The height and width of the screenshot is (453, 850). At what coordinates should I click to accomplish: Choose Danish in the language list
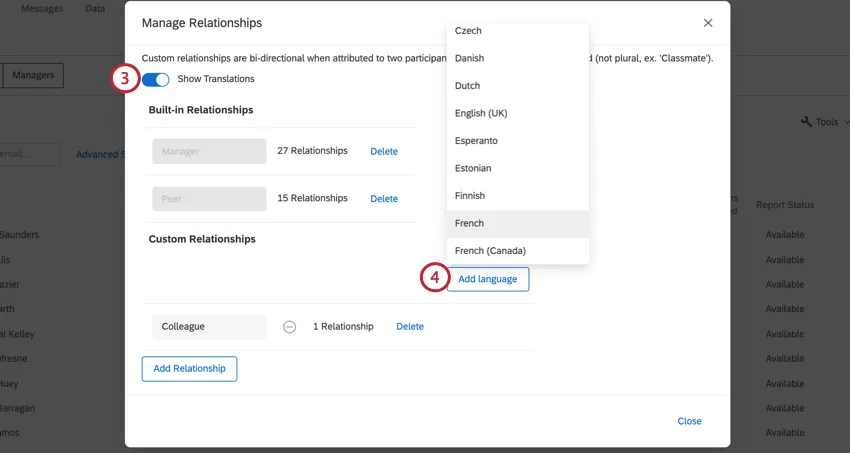pos(469,59)
